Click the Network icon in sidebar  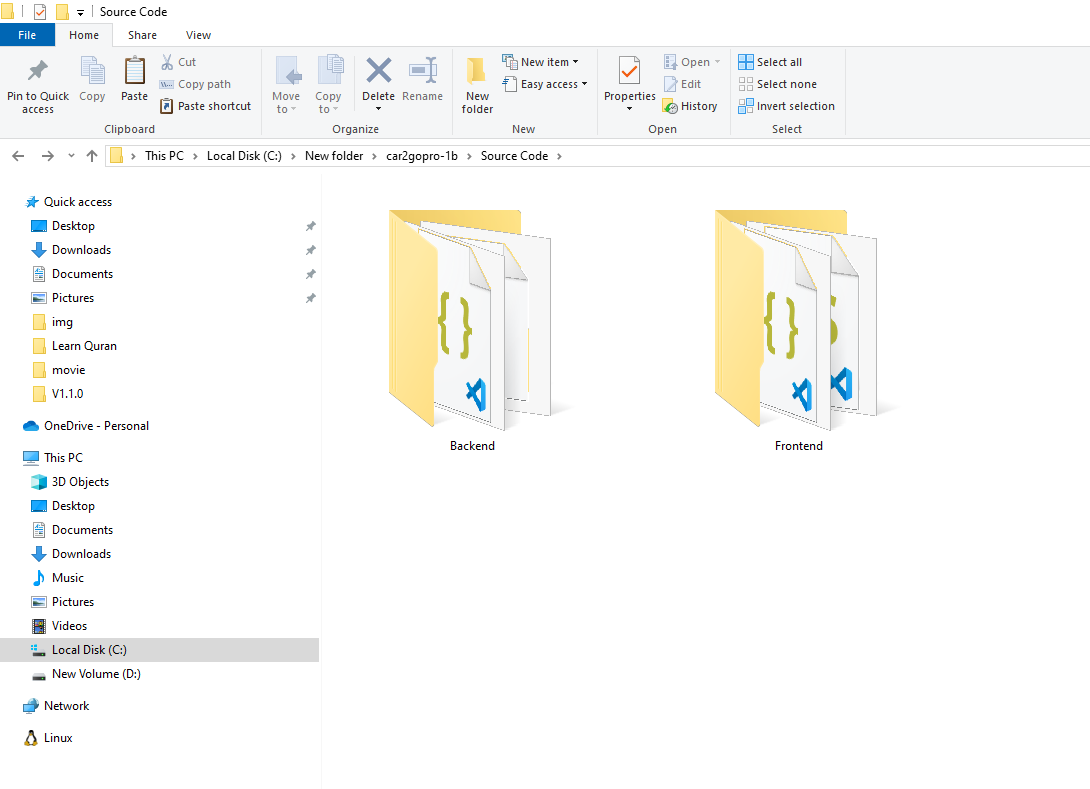coord(31,706)
